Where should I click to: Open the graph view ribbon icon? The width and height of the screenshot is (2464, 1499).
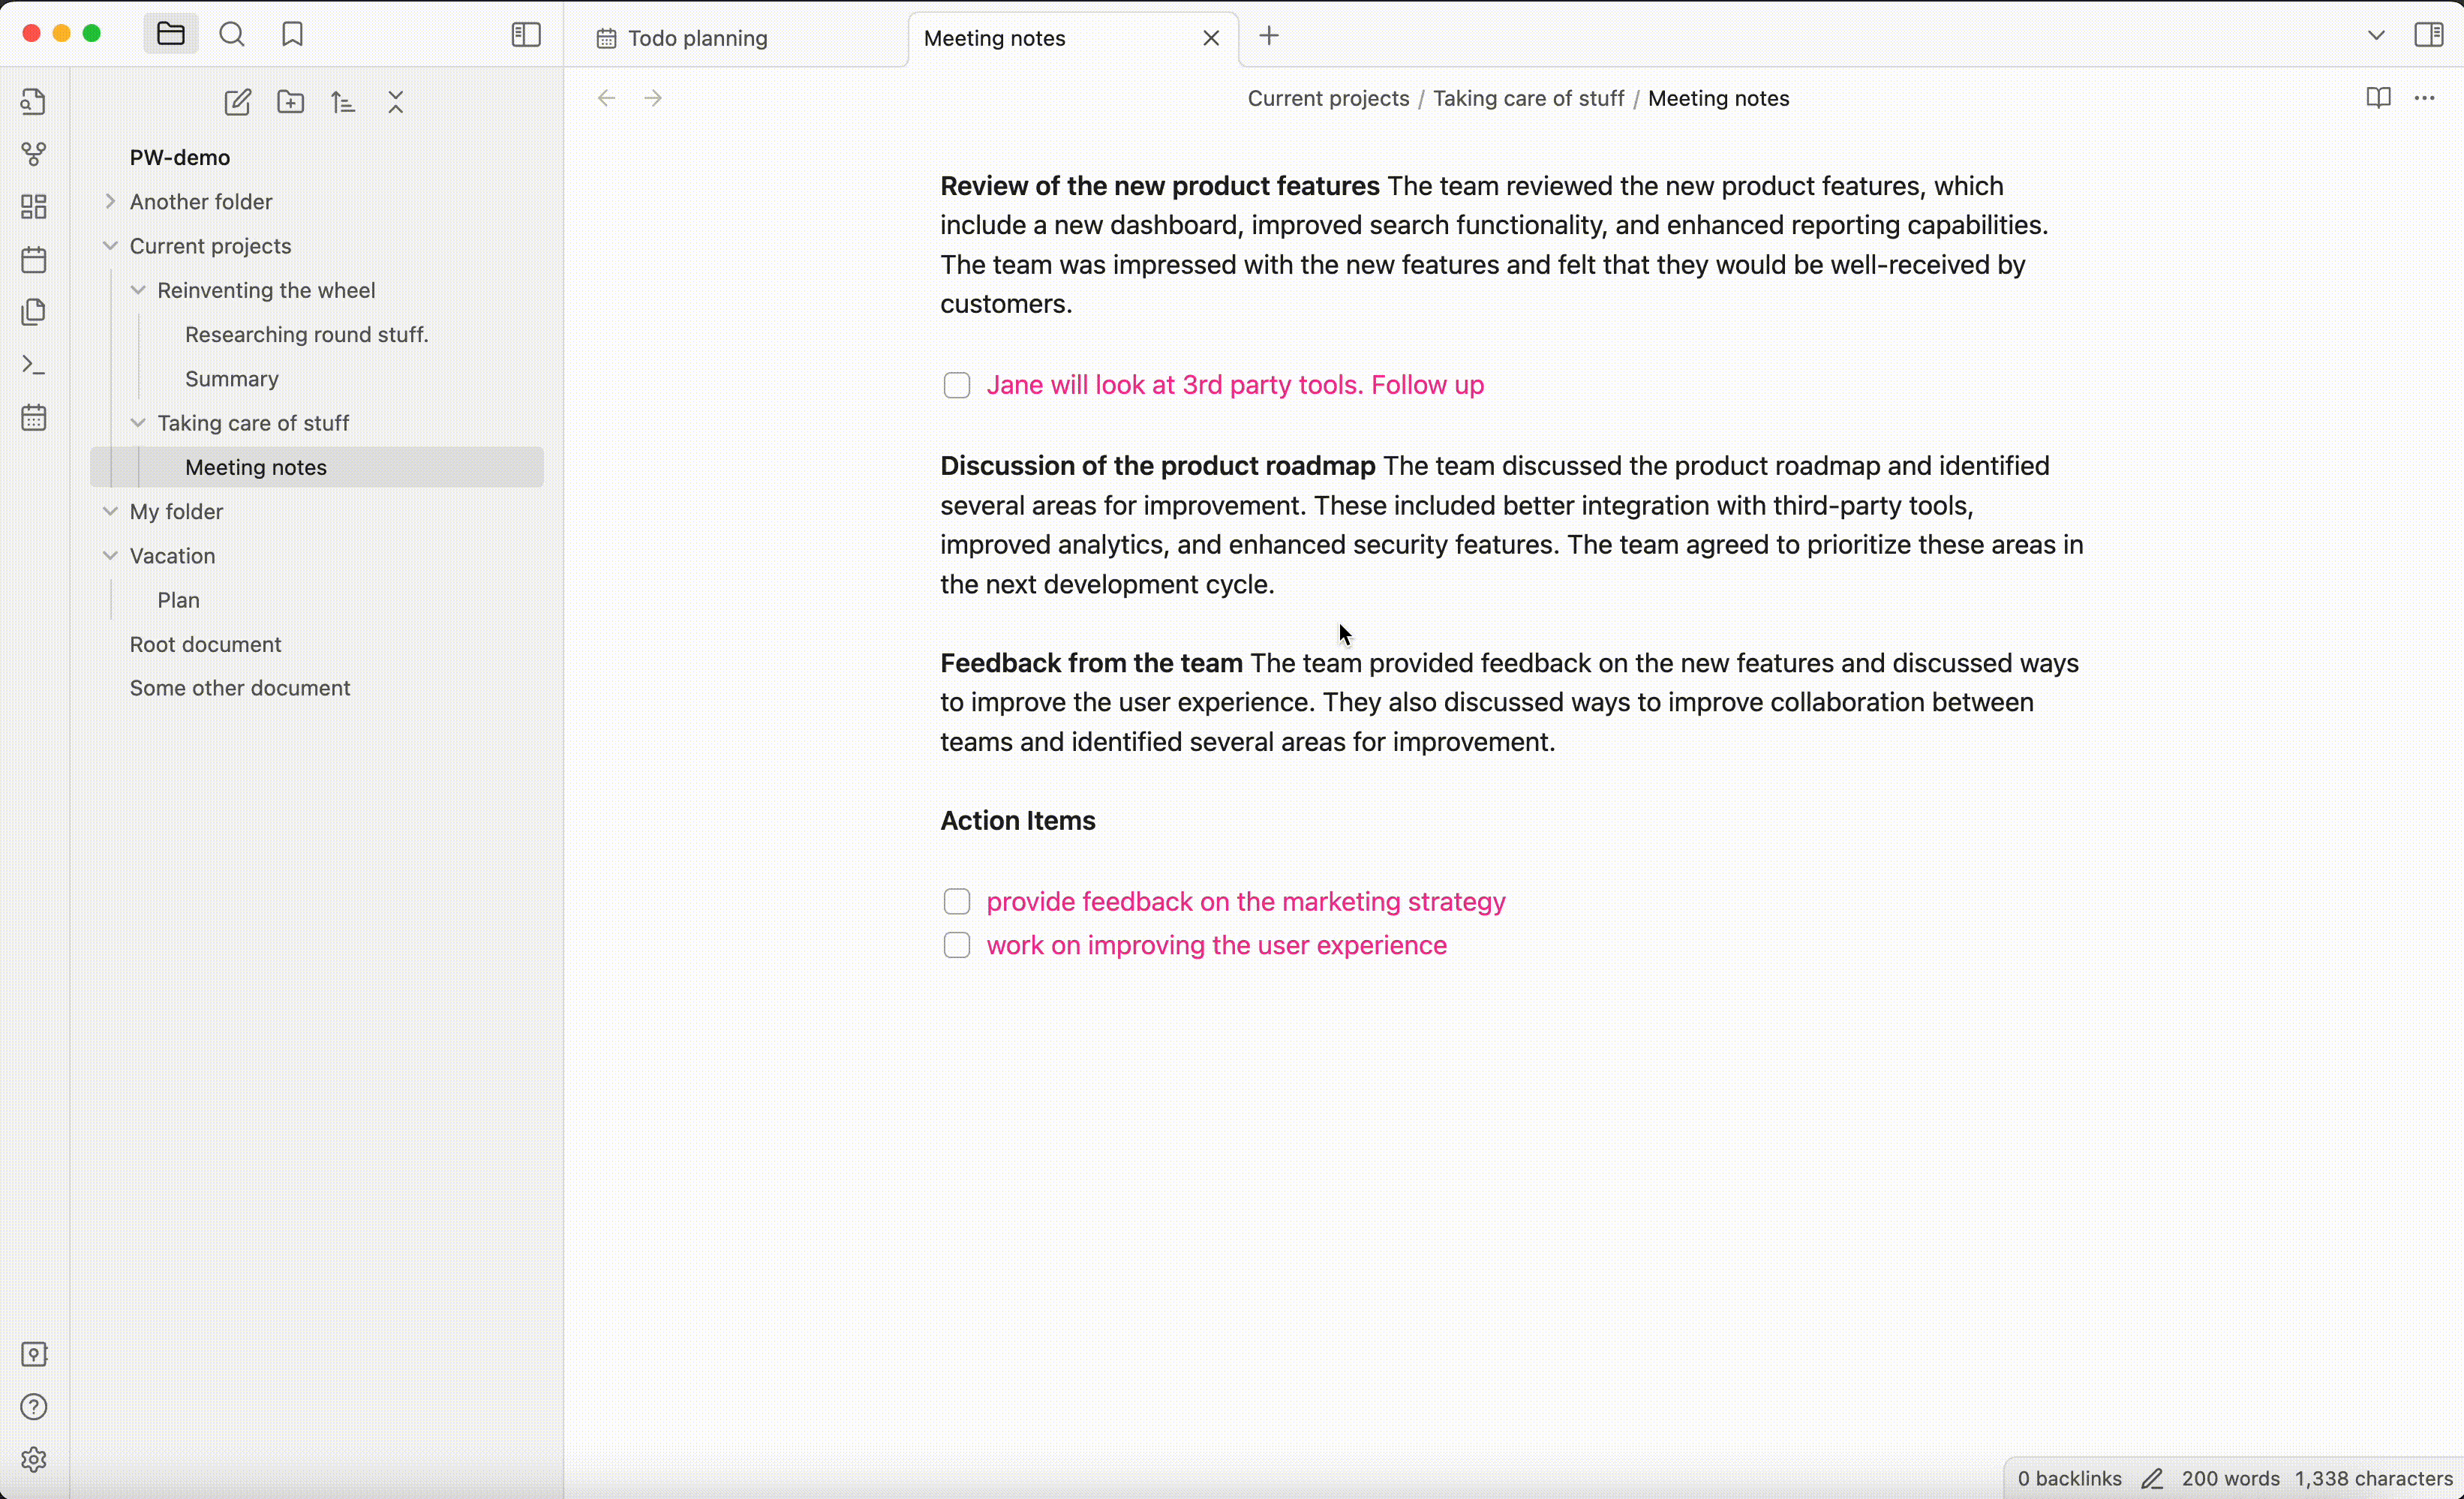[34, 154]
